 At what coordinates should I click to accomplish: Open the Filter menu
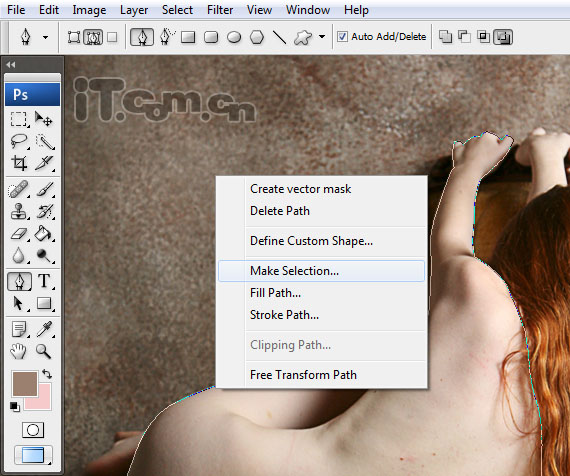(220, 10)
